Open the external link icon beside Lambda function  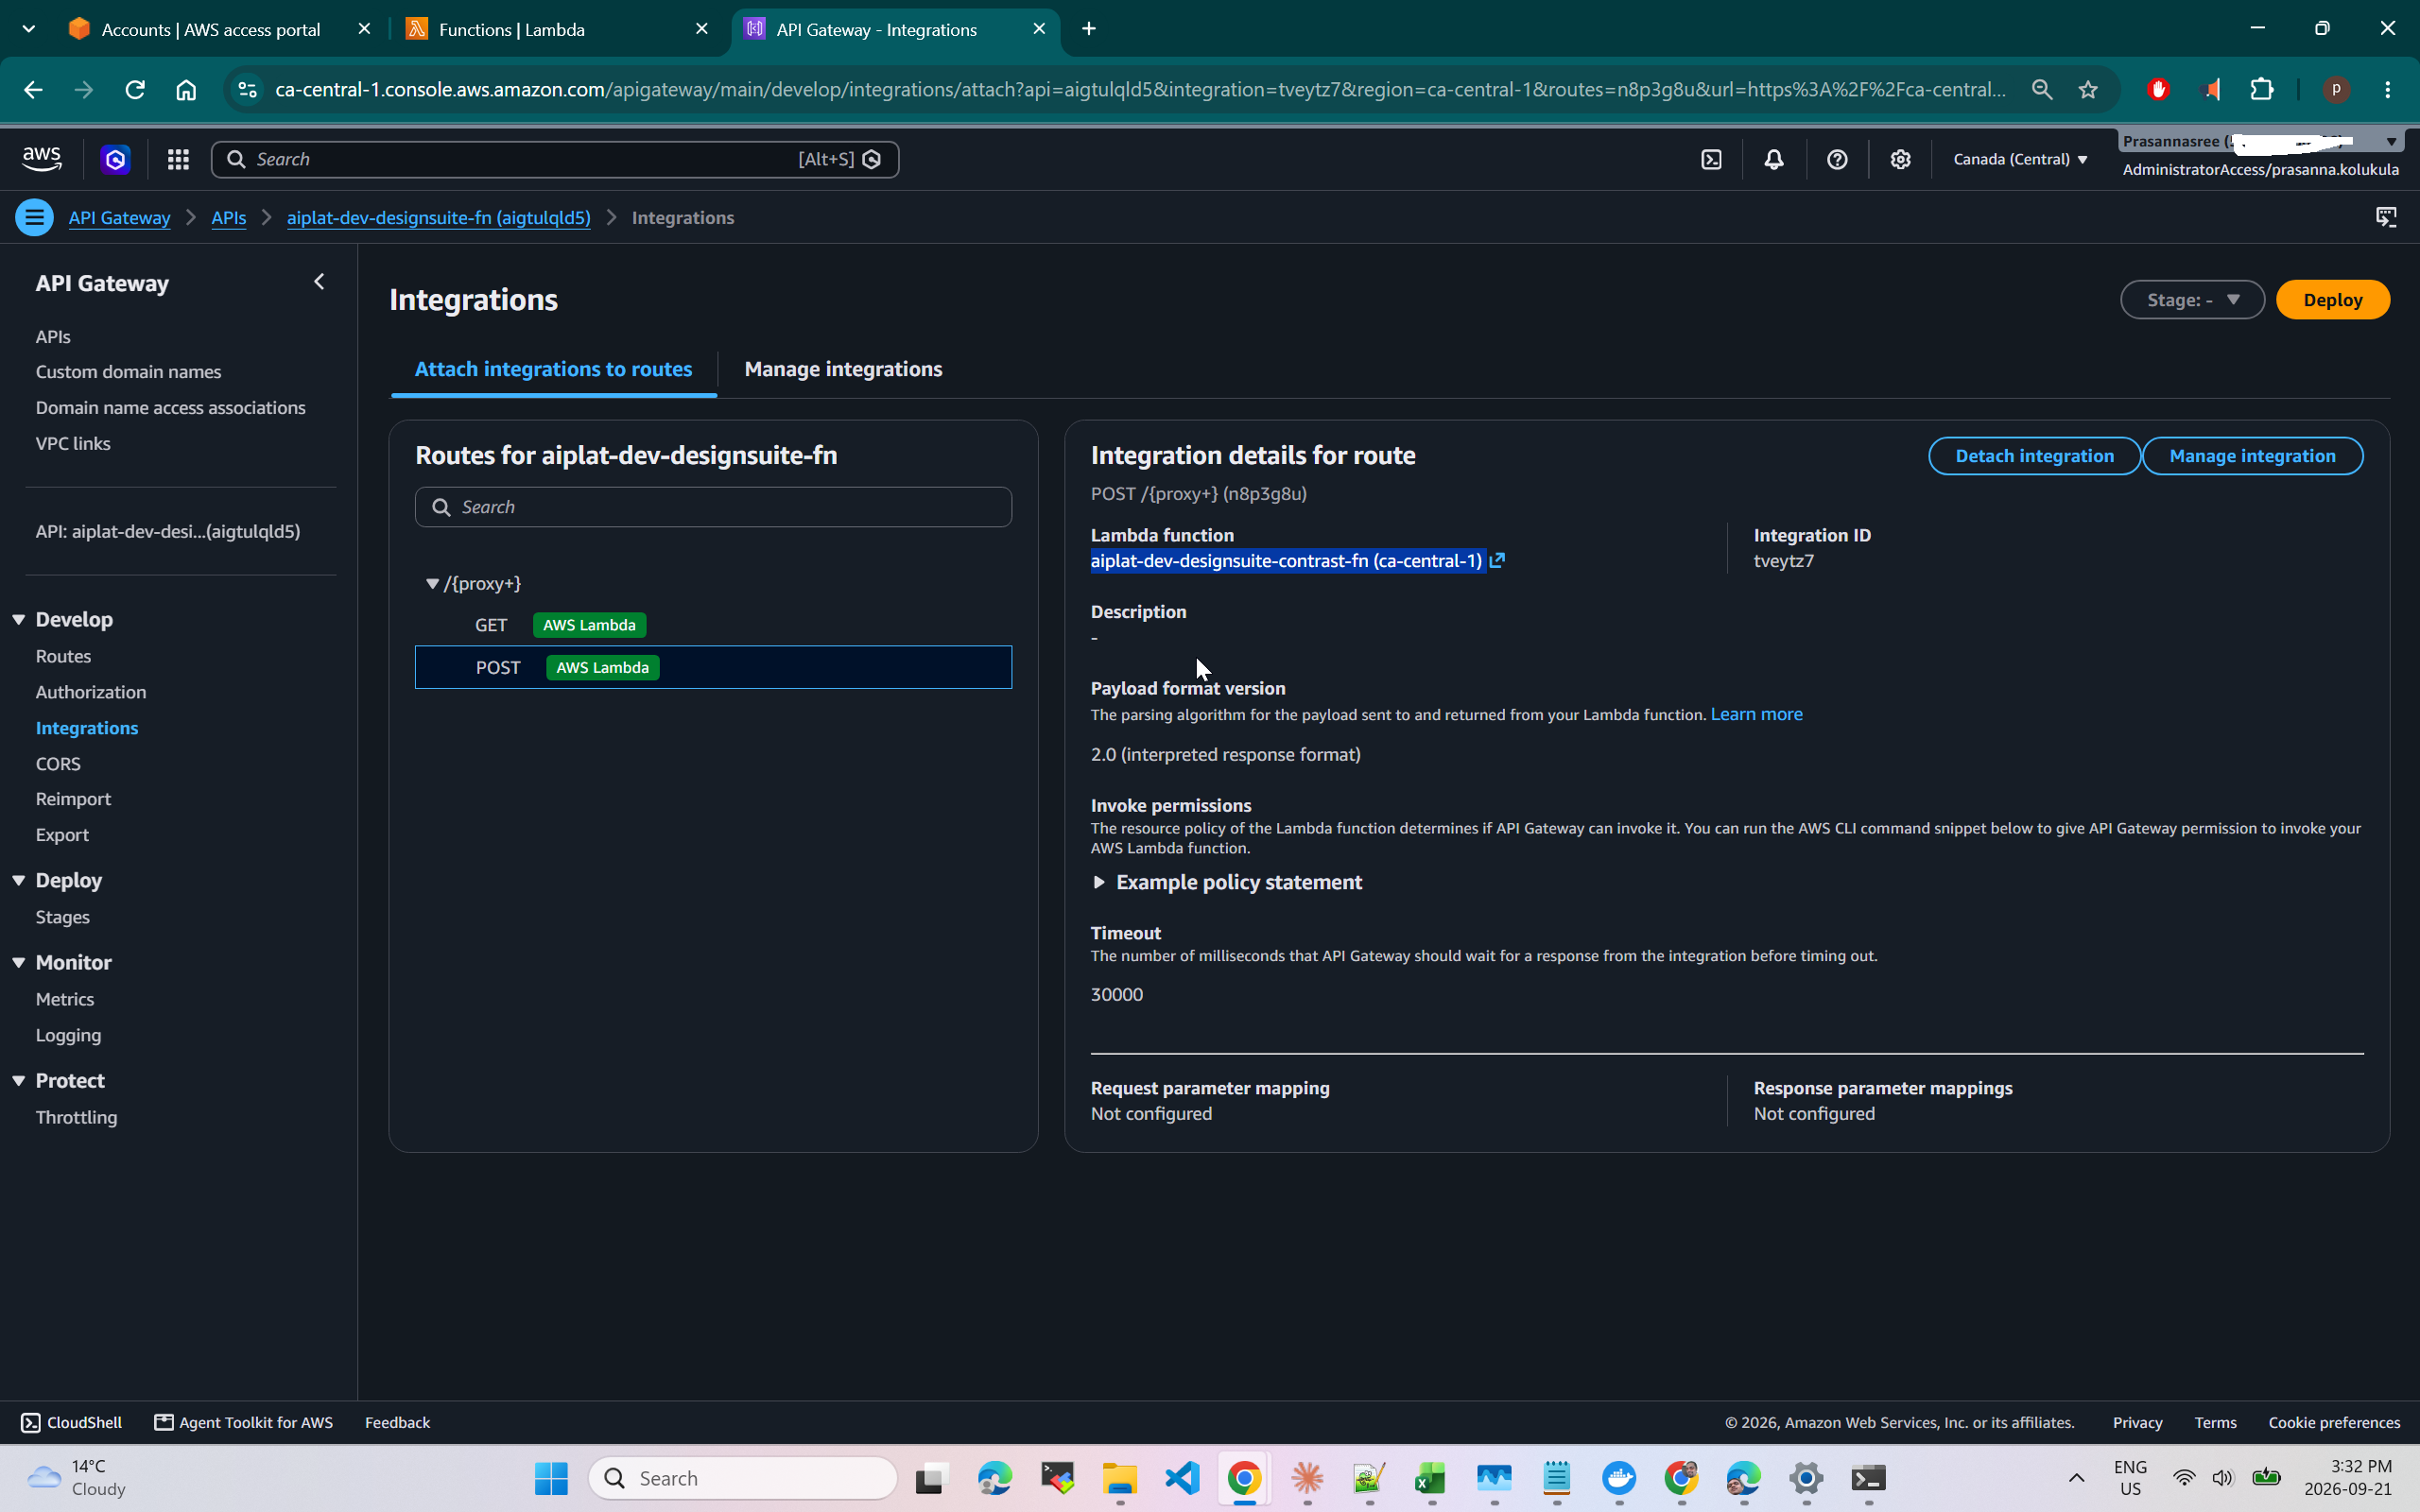pyautogui.click(x=1497, y=561)
